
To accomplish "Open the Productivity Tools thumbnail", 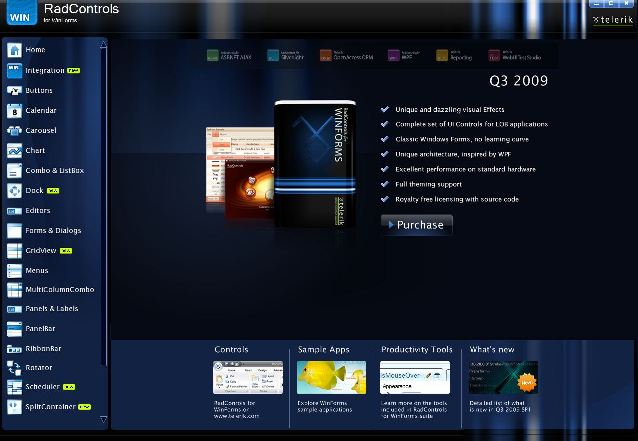I will pos(415,377).
